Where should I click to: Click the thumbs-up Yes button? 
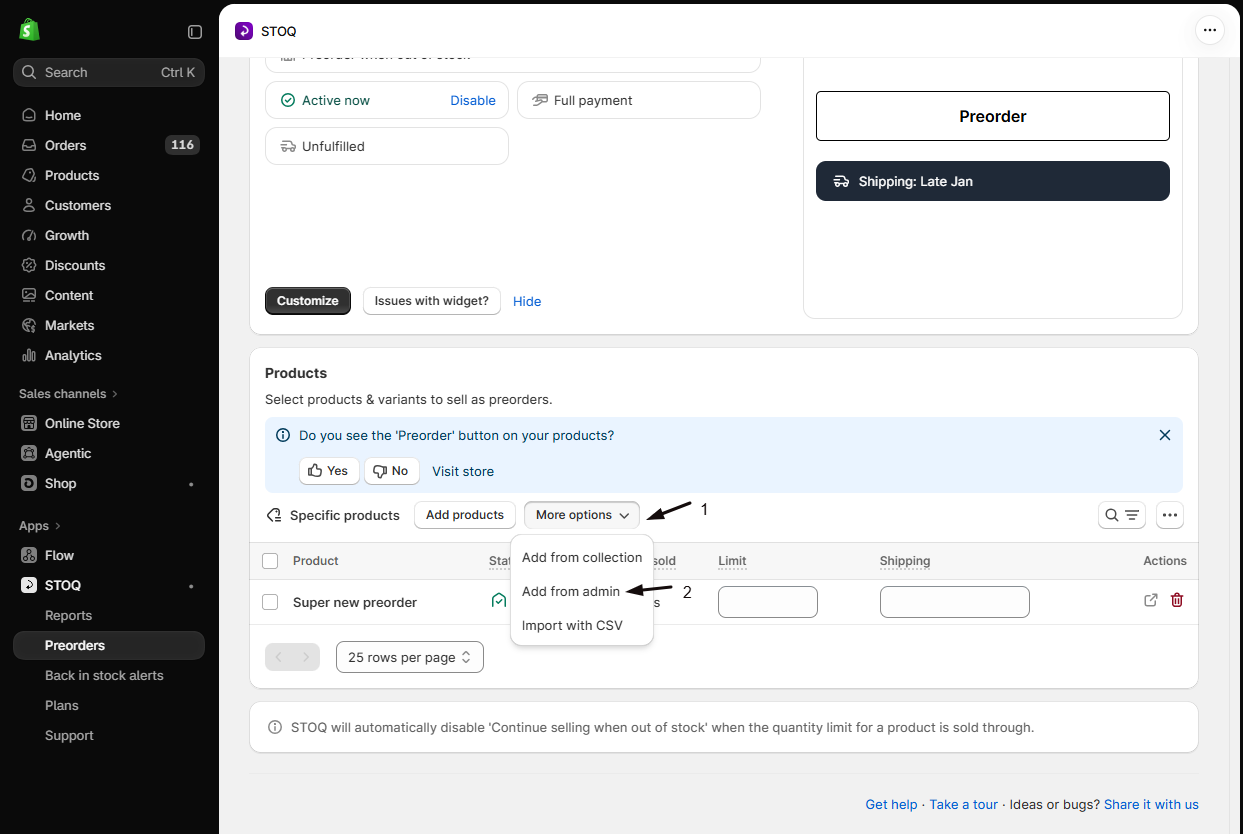[x=329, y=471]
